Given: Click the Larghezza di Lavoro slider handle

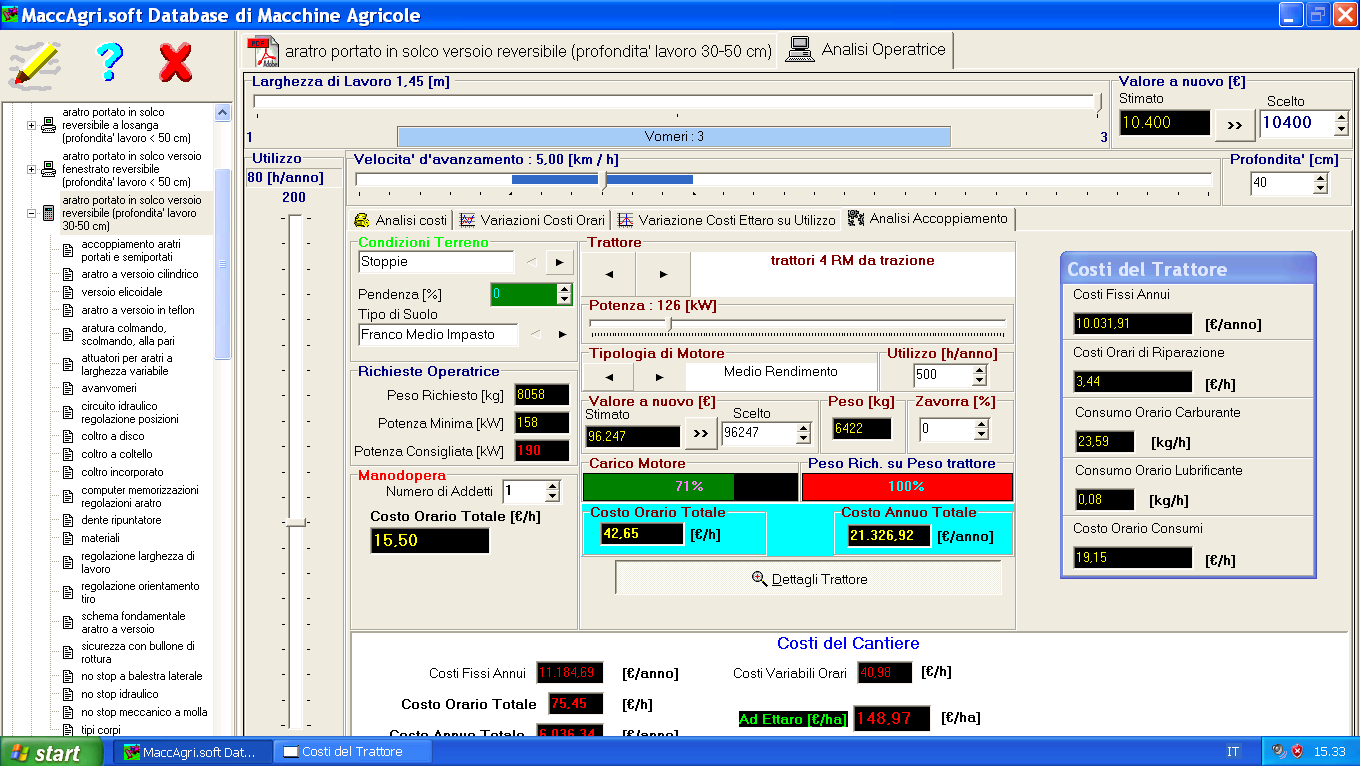Looking at the screenshot, I should 1098,103.
